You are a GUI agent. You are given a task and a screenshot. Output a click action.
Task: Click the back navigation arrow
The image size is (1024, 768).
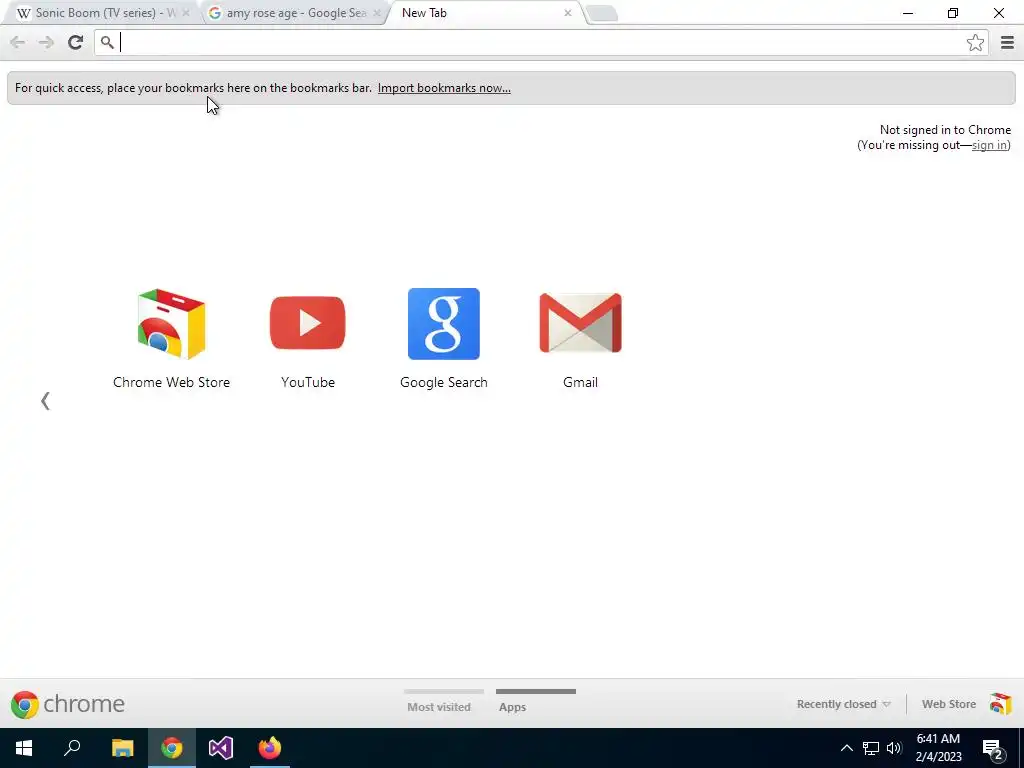(18, 42)
